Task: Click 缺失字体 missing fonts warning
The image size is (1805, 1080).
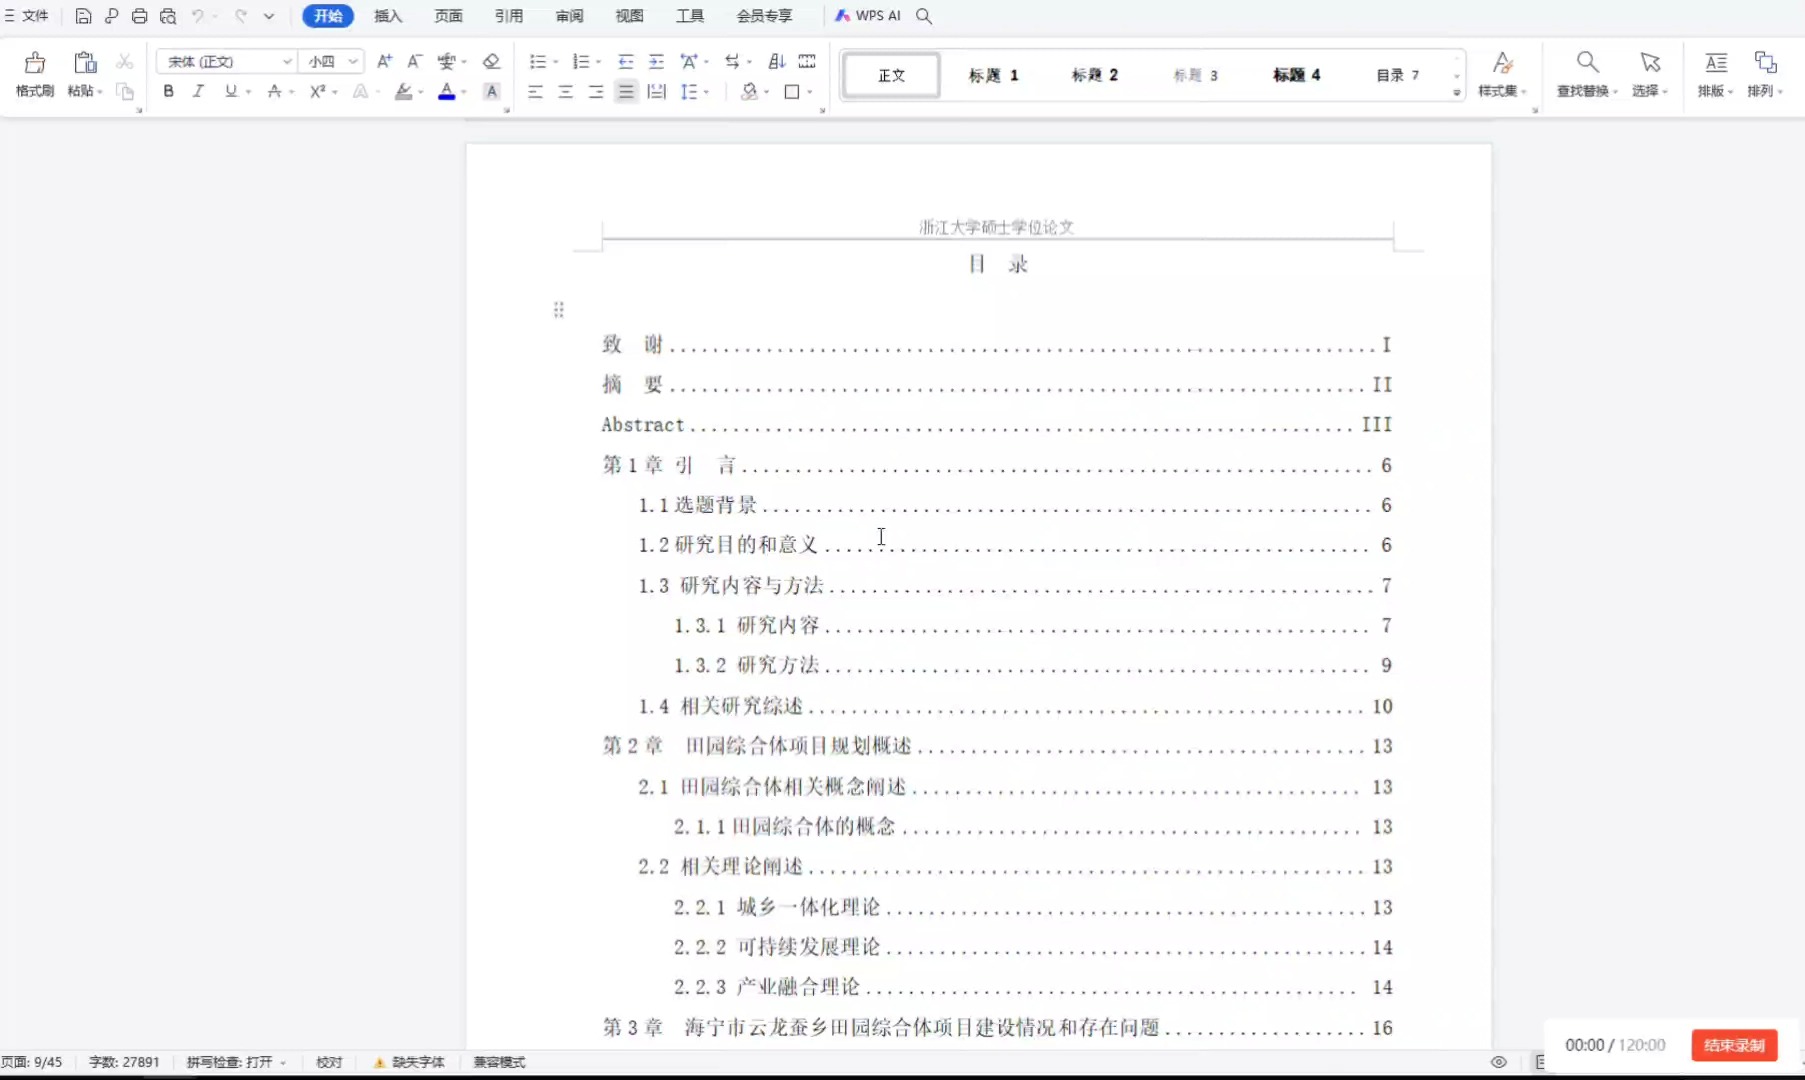Action: pyautogui.click(x=409, y=1062)
